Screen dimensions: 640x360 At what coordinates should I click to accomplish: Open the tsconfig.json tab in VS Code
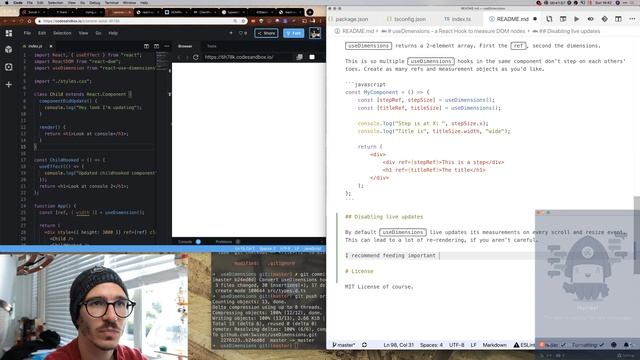coord(406,19)
